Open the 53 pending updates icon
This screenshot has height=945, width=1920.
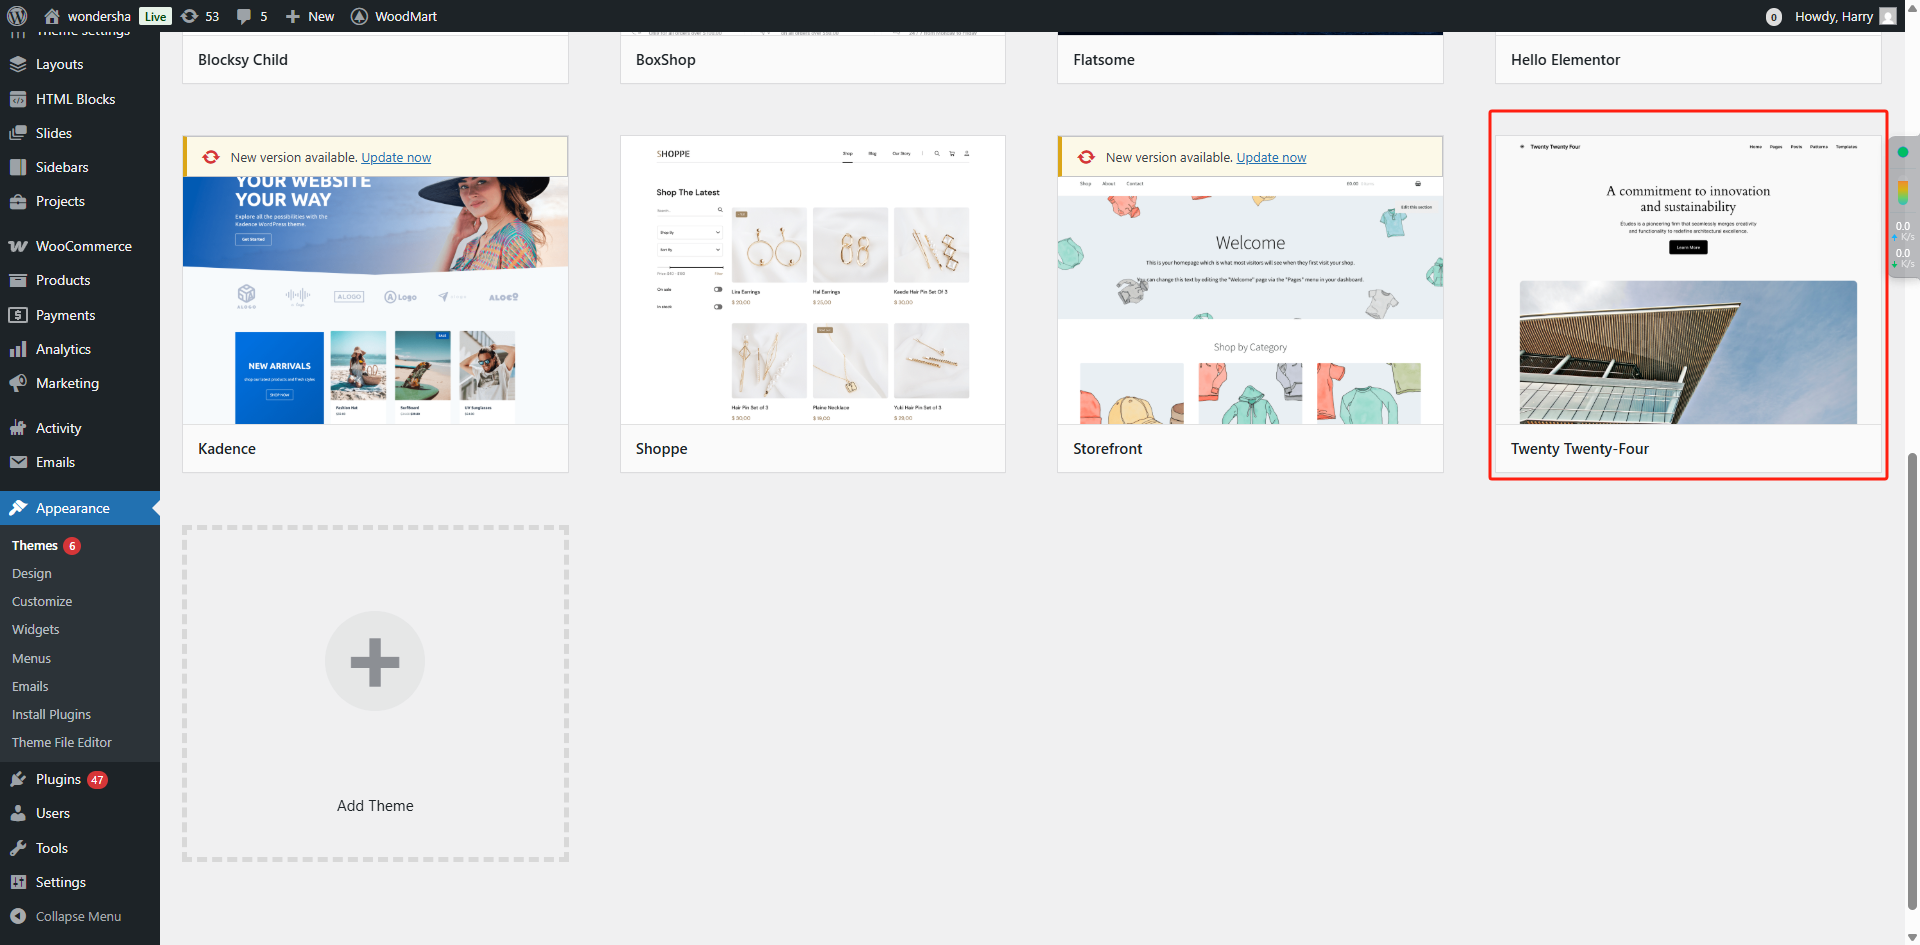click(x=189, y=16)
